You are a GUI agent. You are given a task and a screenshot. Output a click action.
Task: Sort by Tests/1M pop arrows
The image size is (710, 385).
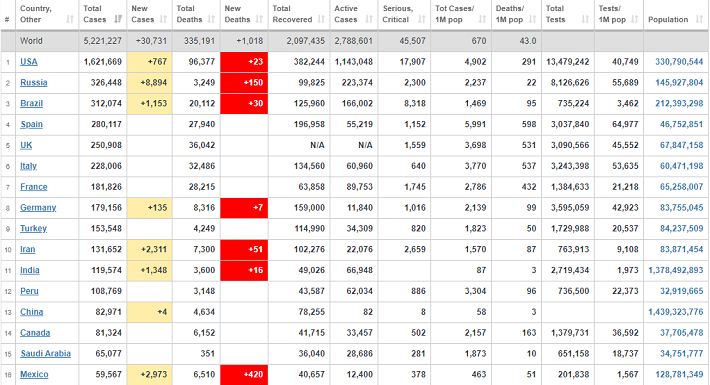(x=634, y=19)
